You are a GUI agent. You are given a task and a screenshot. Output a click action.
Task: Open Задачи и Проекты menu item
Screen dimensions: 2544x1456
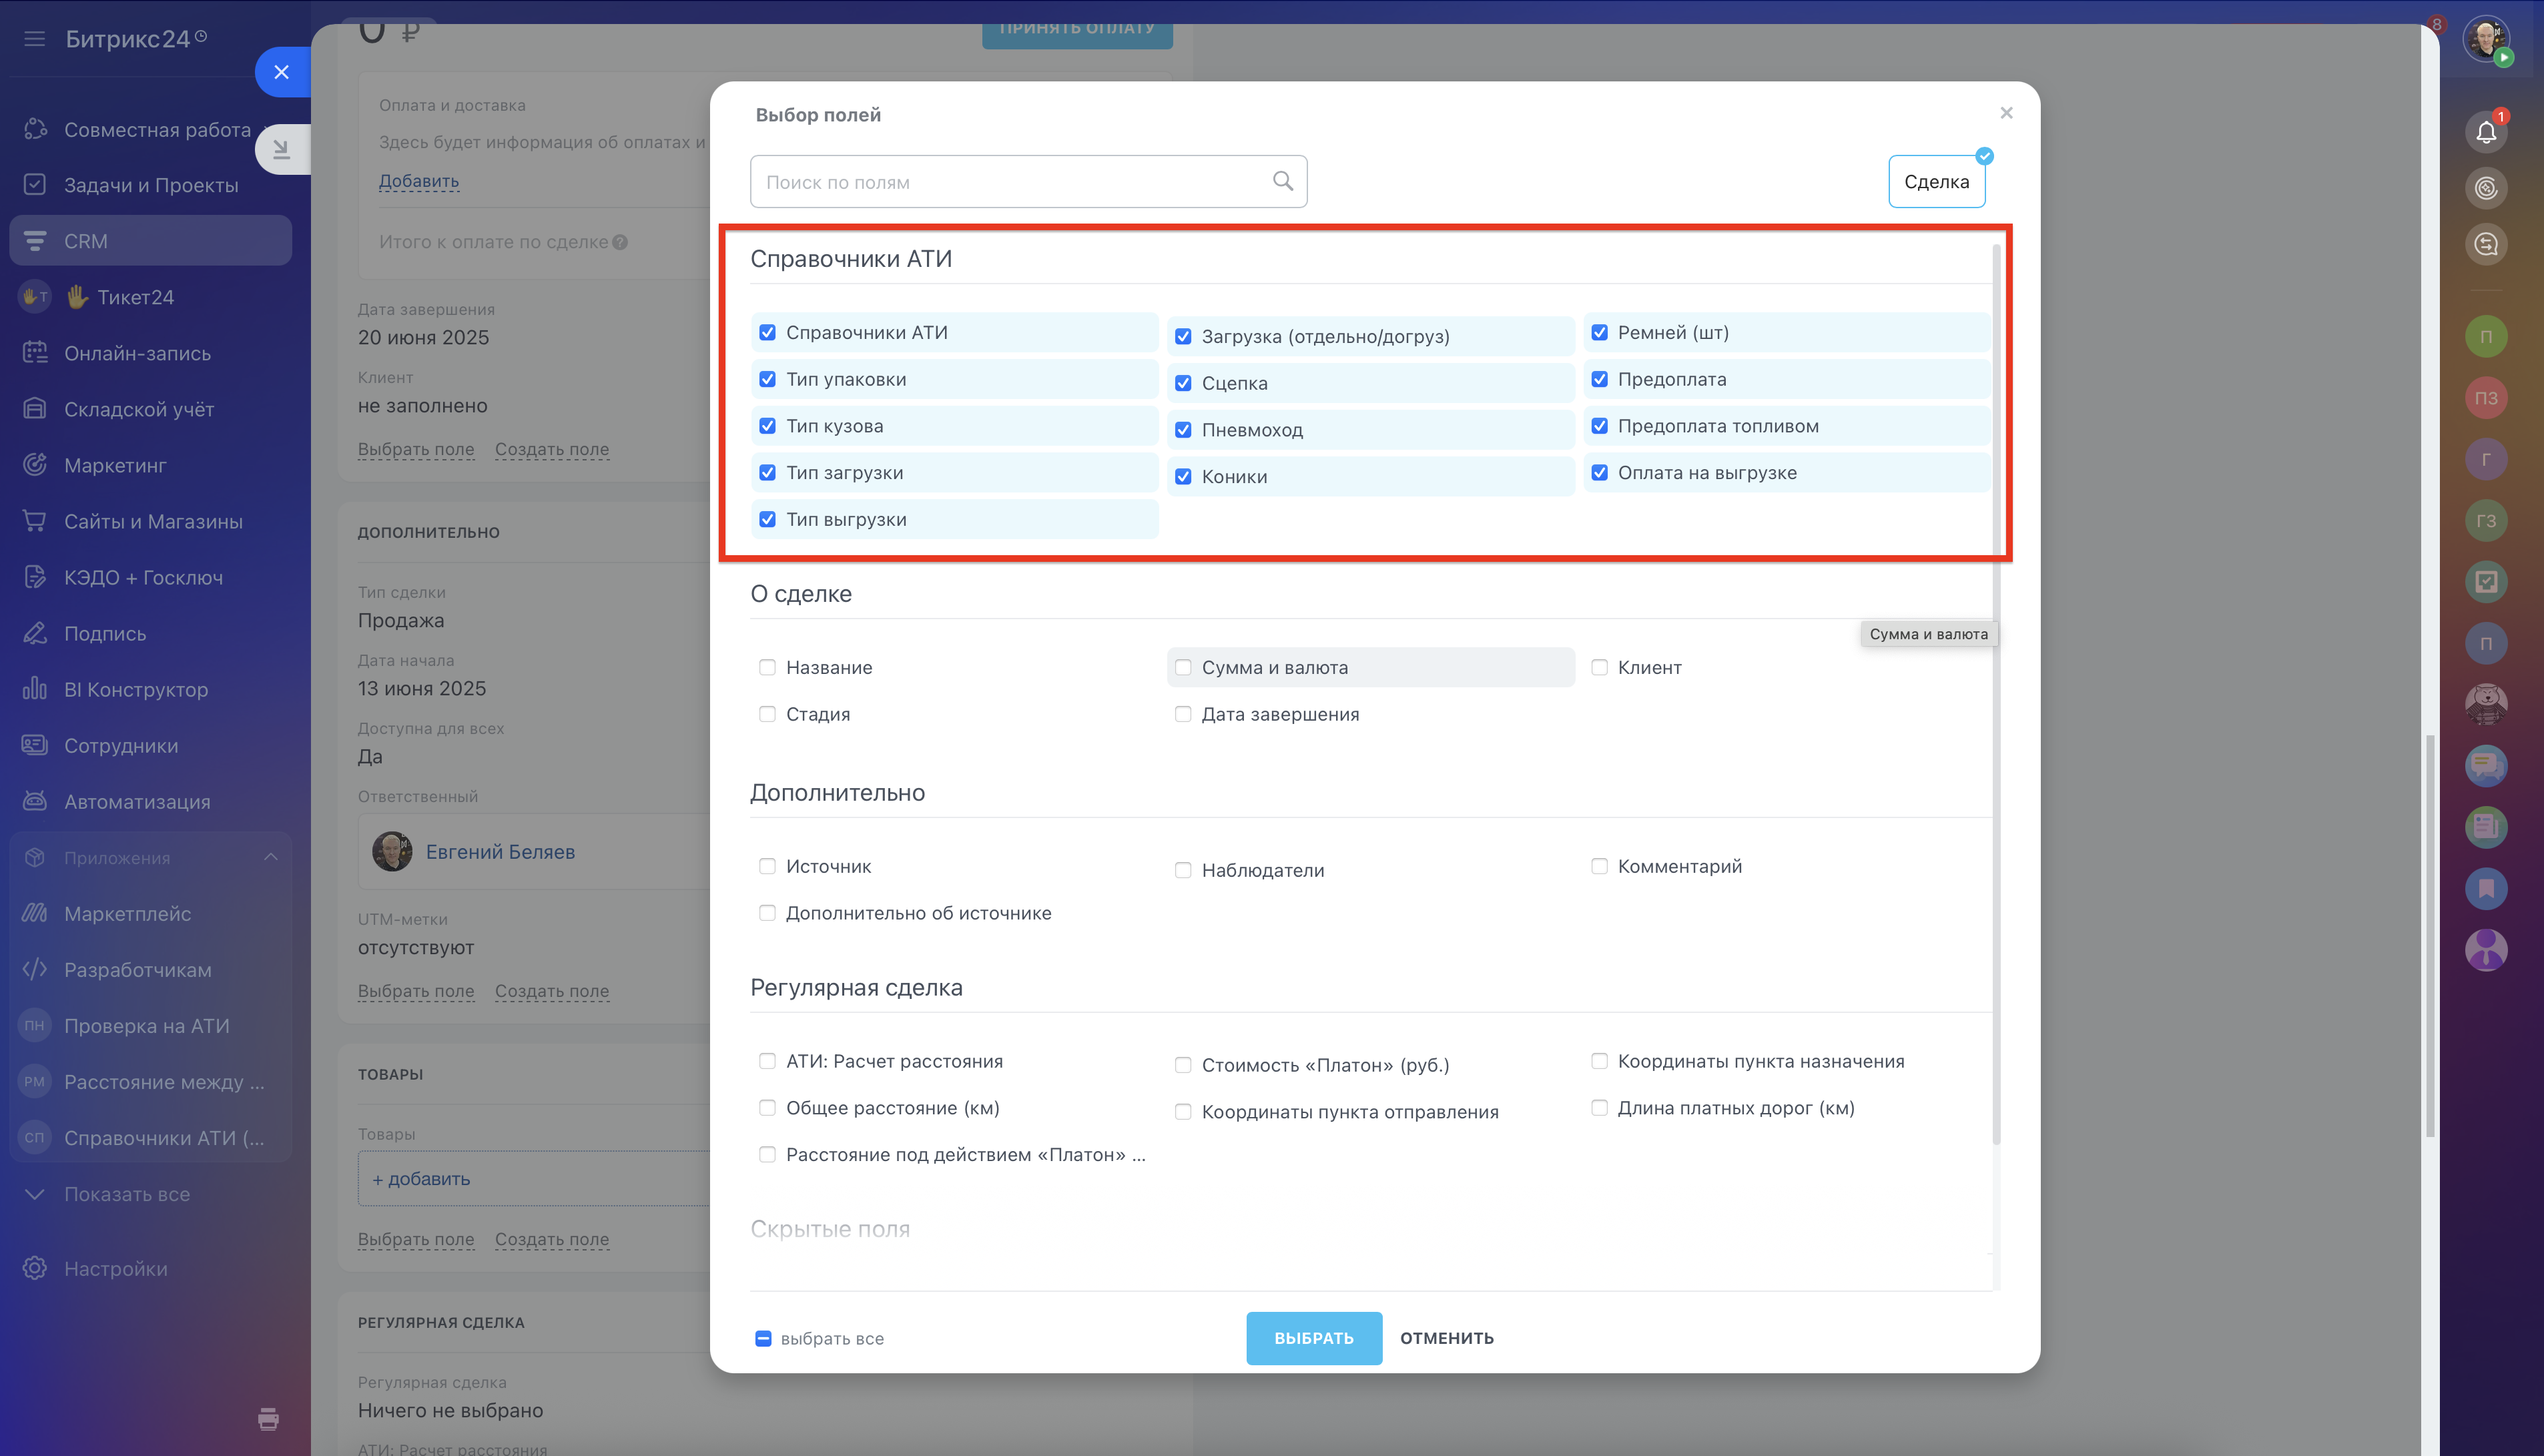(151, 185)
